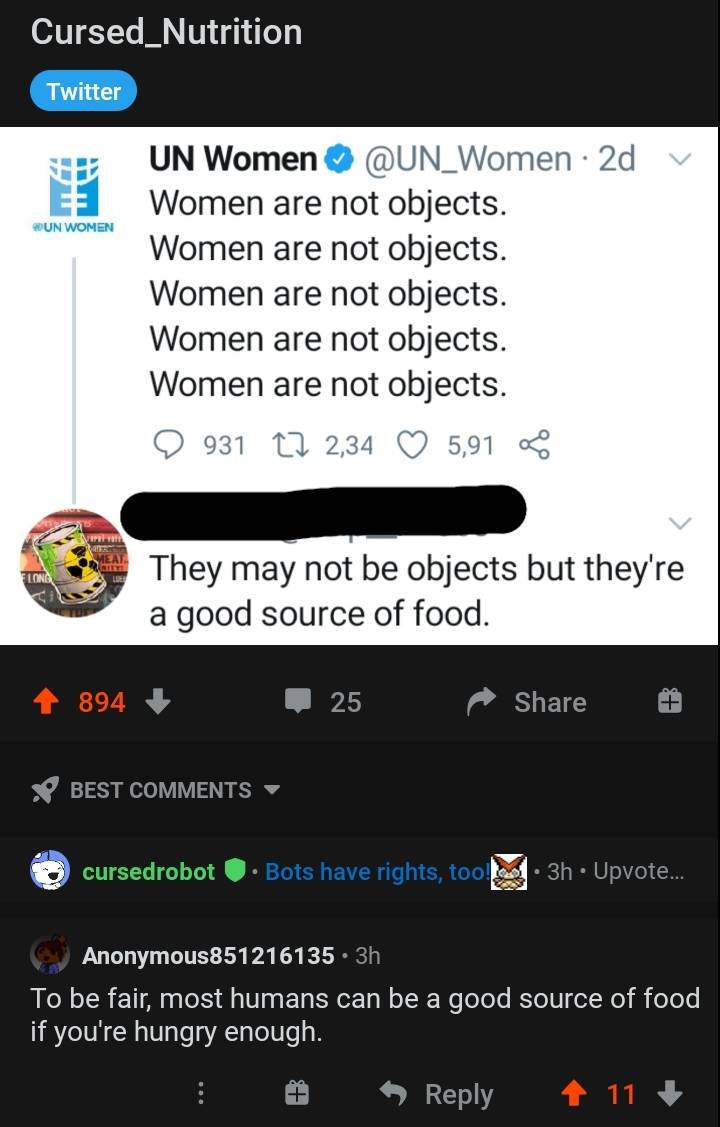Upvote Anonymous851216135's comment
Image resolution: width=720 pixels, height=1127 pixels.
point(573,1094)
